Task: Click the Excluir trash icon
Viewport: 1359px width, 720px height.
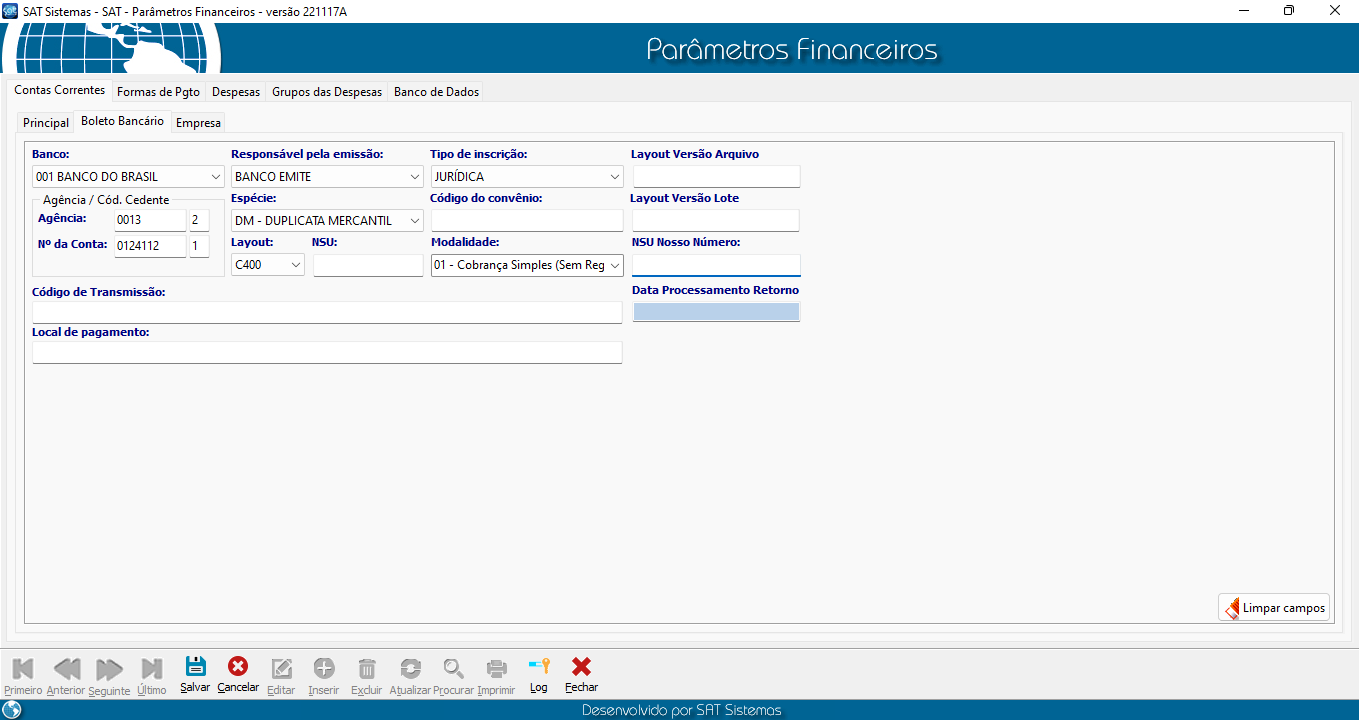Action: 367,669
